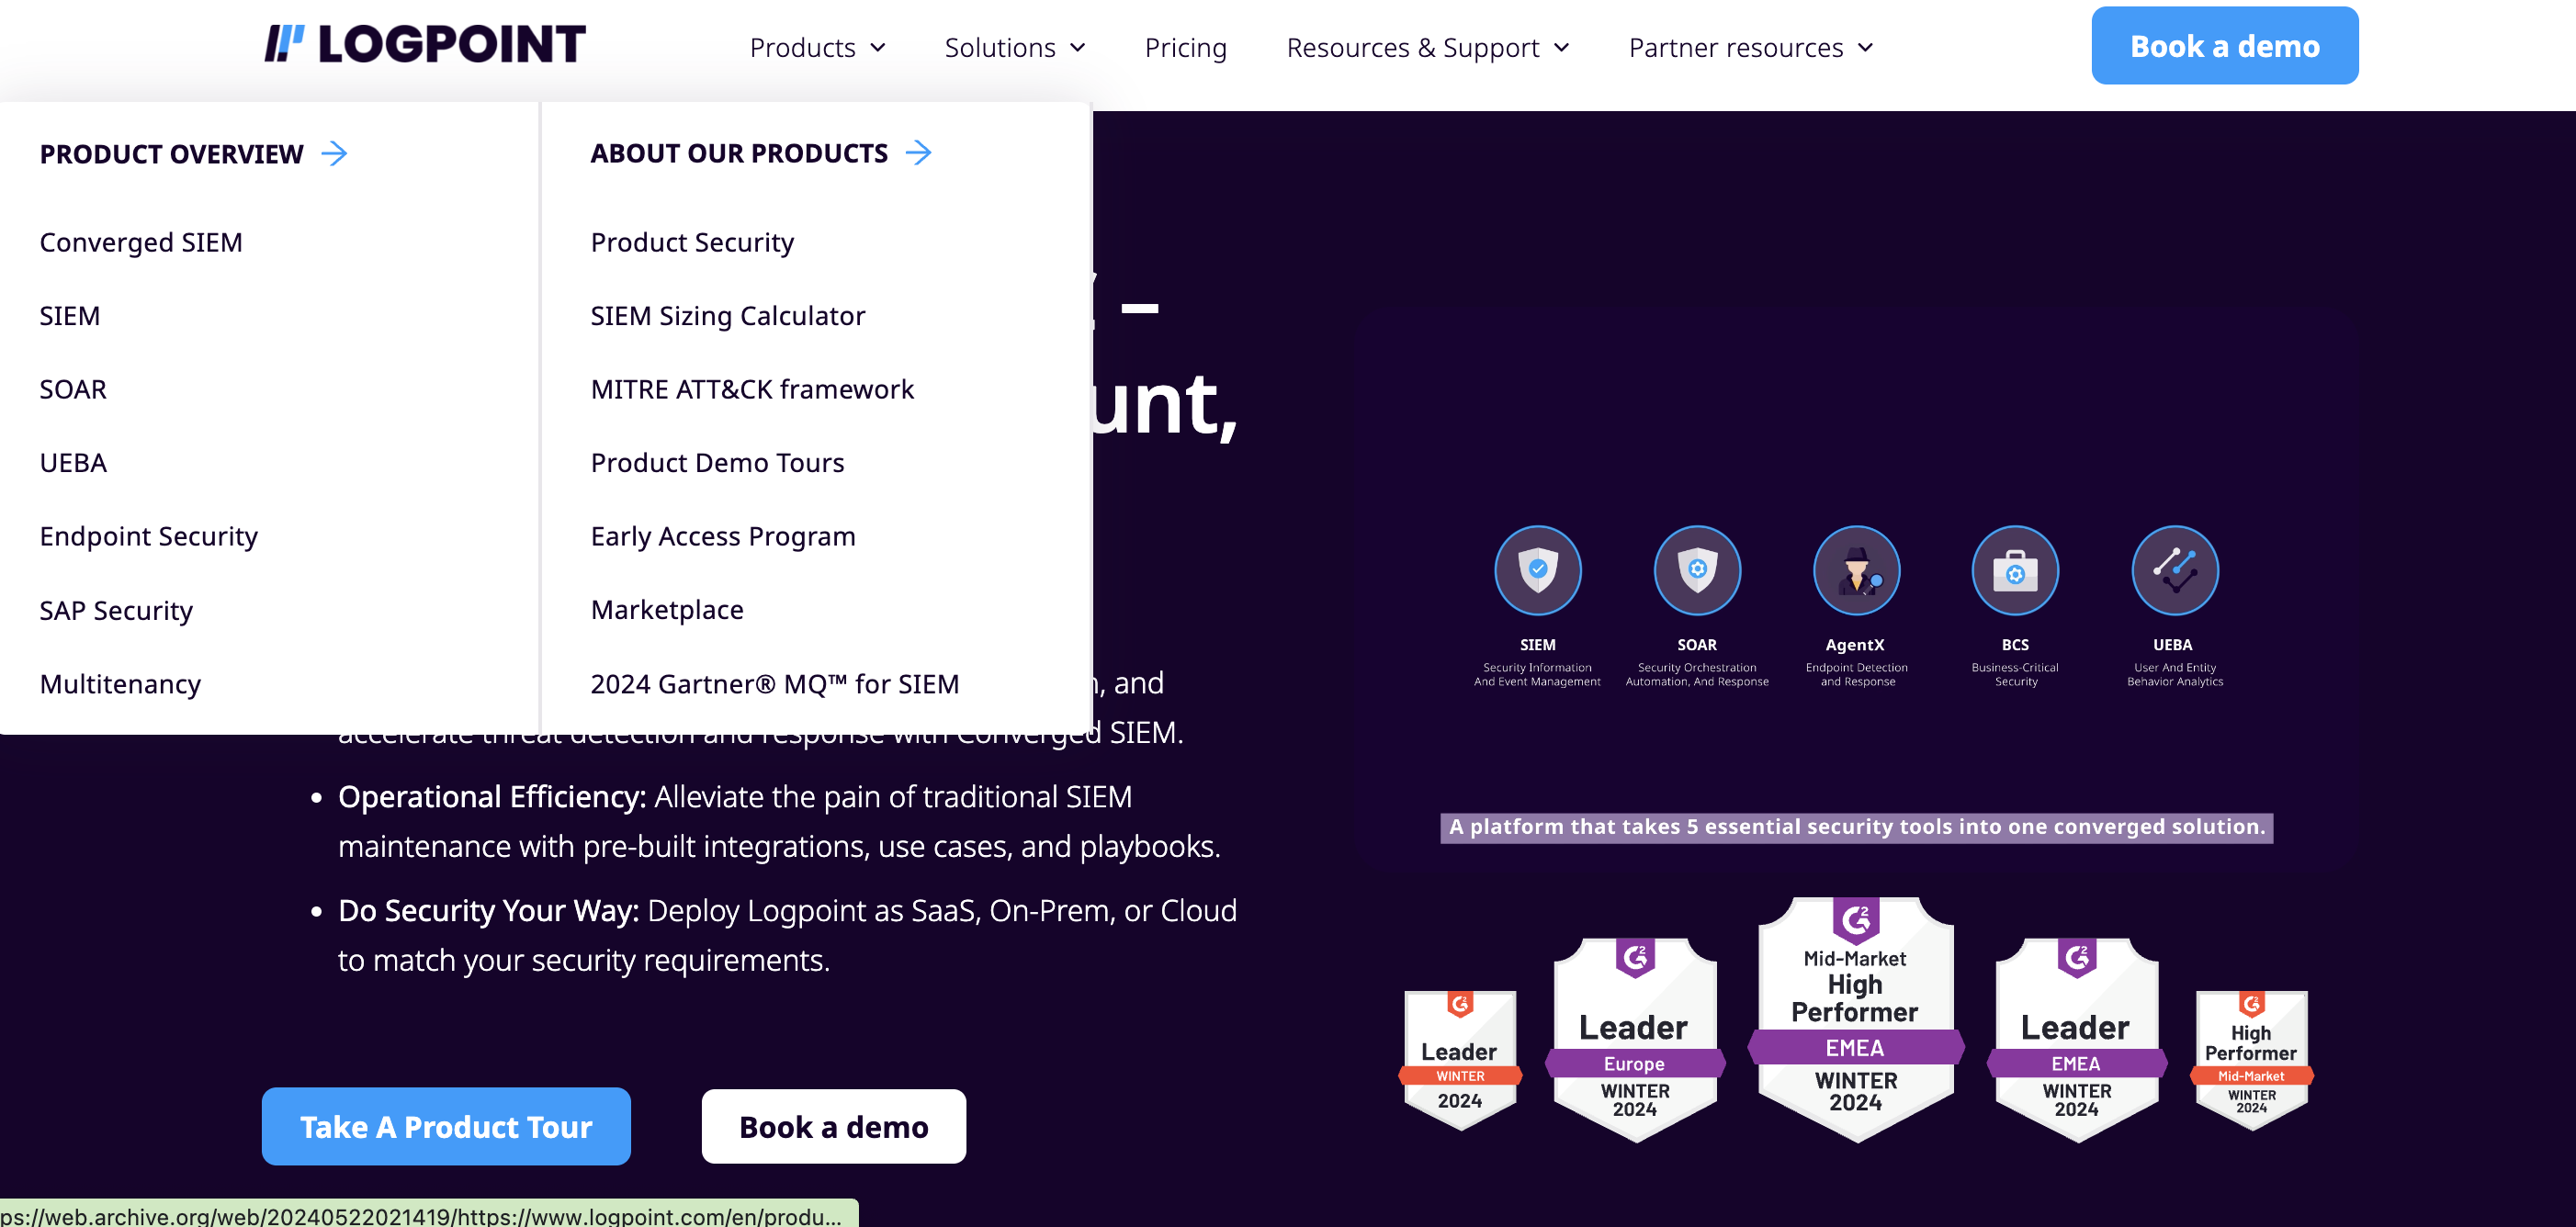Viewport: 2576px width, 1227px height.
Task: Click the Operational Efficiency bullet heading
Action: (x=492, y=797)
